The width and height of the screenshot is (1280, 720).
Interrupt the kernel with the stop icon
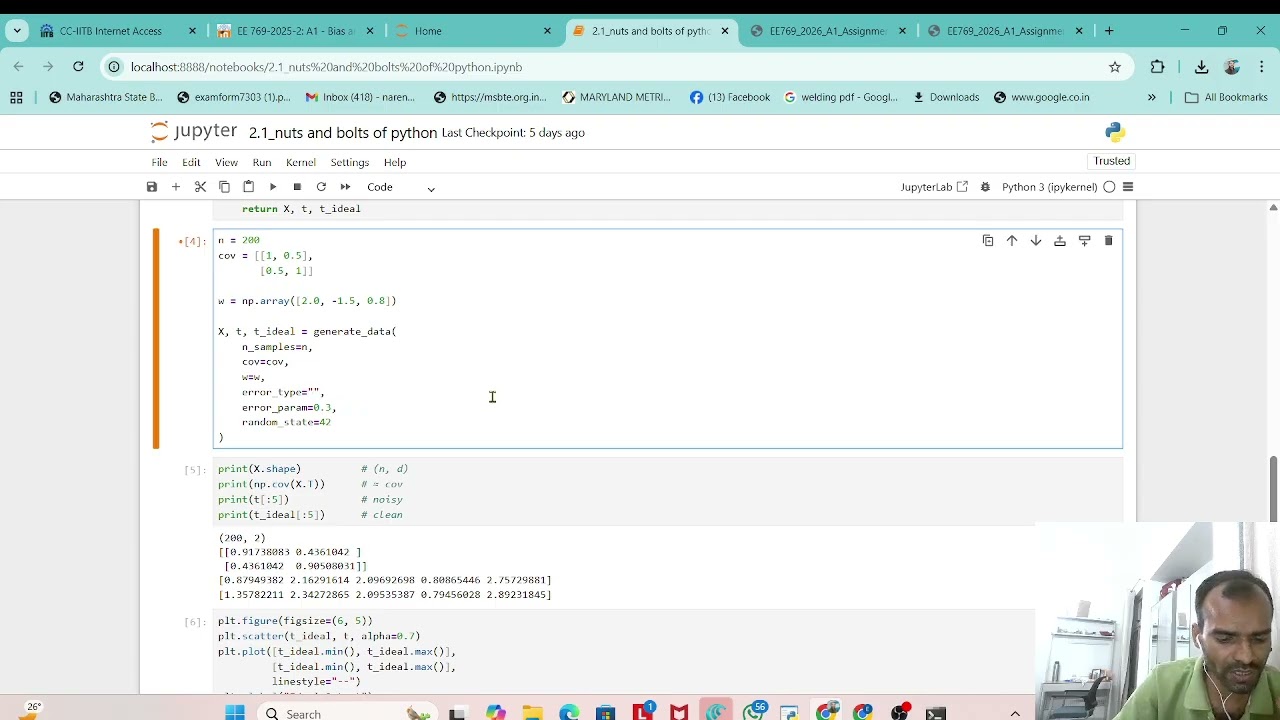297,187
